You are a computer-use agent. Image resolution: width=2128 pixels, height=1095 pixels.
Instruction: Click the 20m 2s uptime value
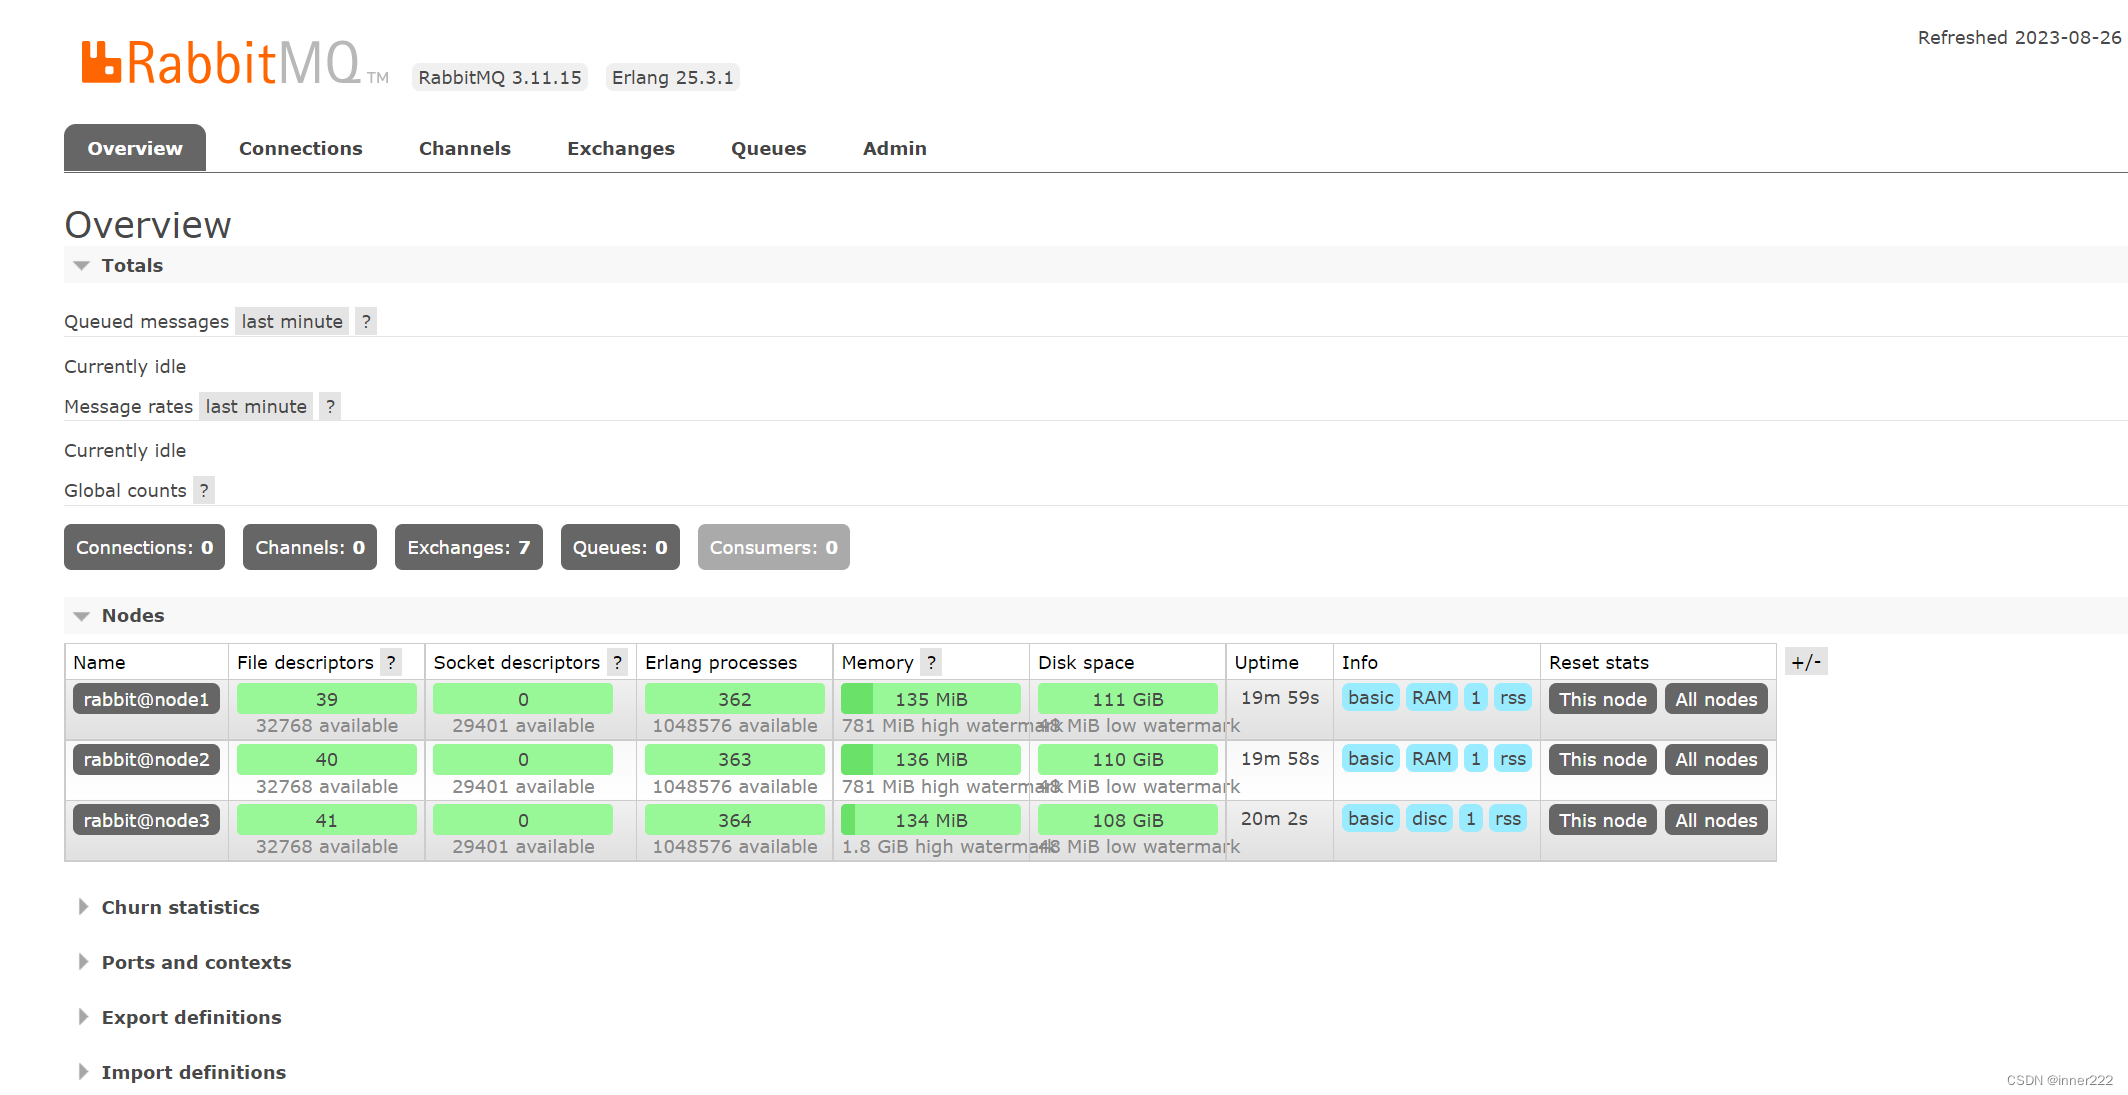click(x=1274, y=818)
